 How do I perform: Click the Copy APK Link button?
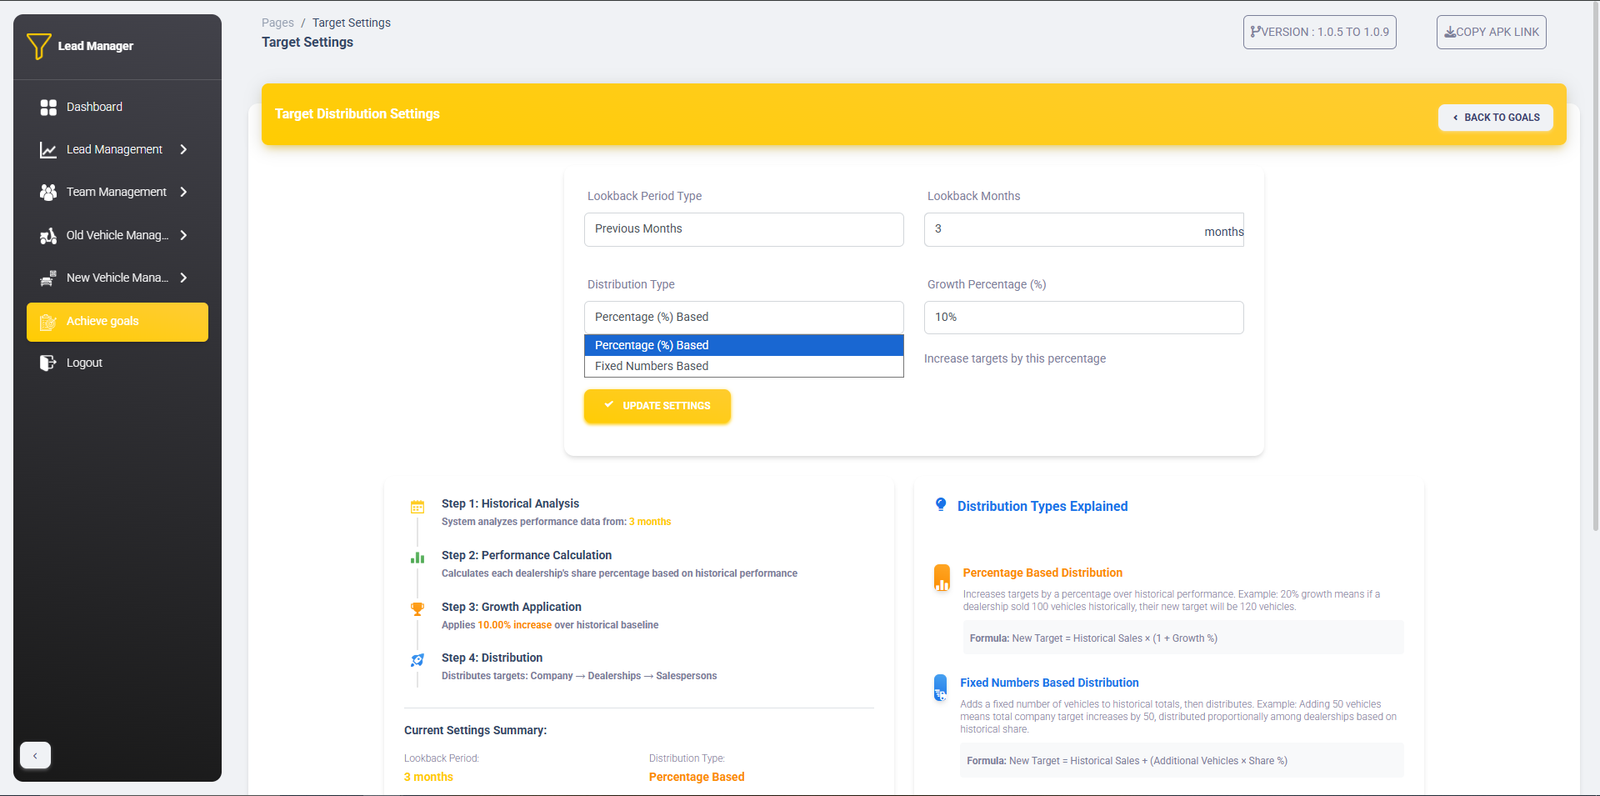(x=1491, y=32)
